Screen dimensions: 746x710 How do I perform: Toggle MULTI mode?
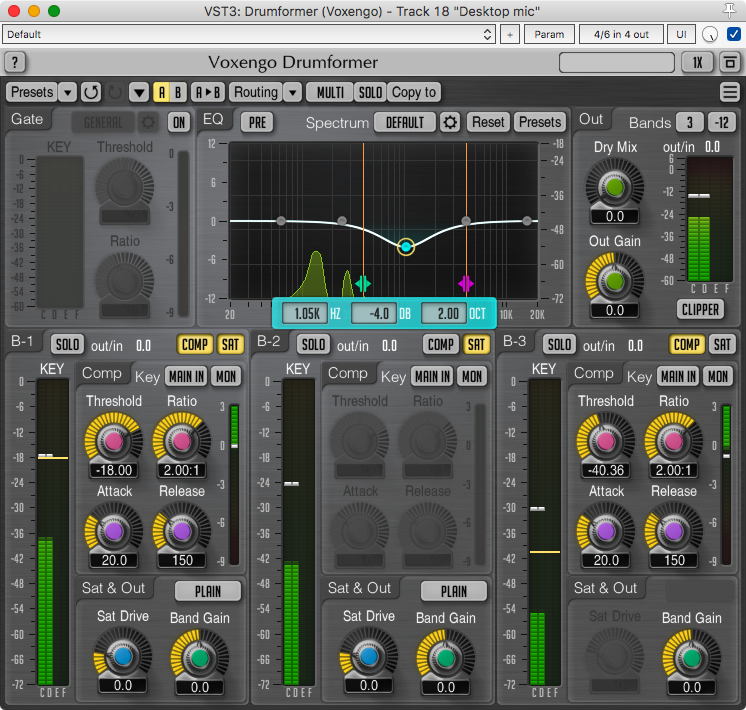[x=330, y=92]
